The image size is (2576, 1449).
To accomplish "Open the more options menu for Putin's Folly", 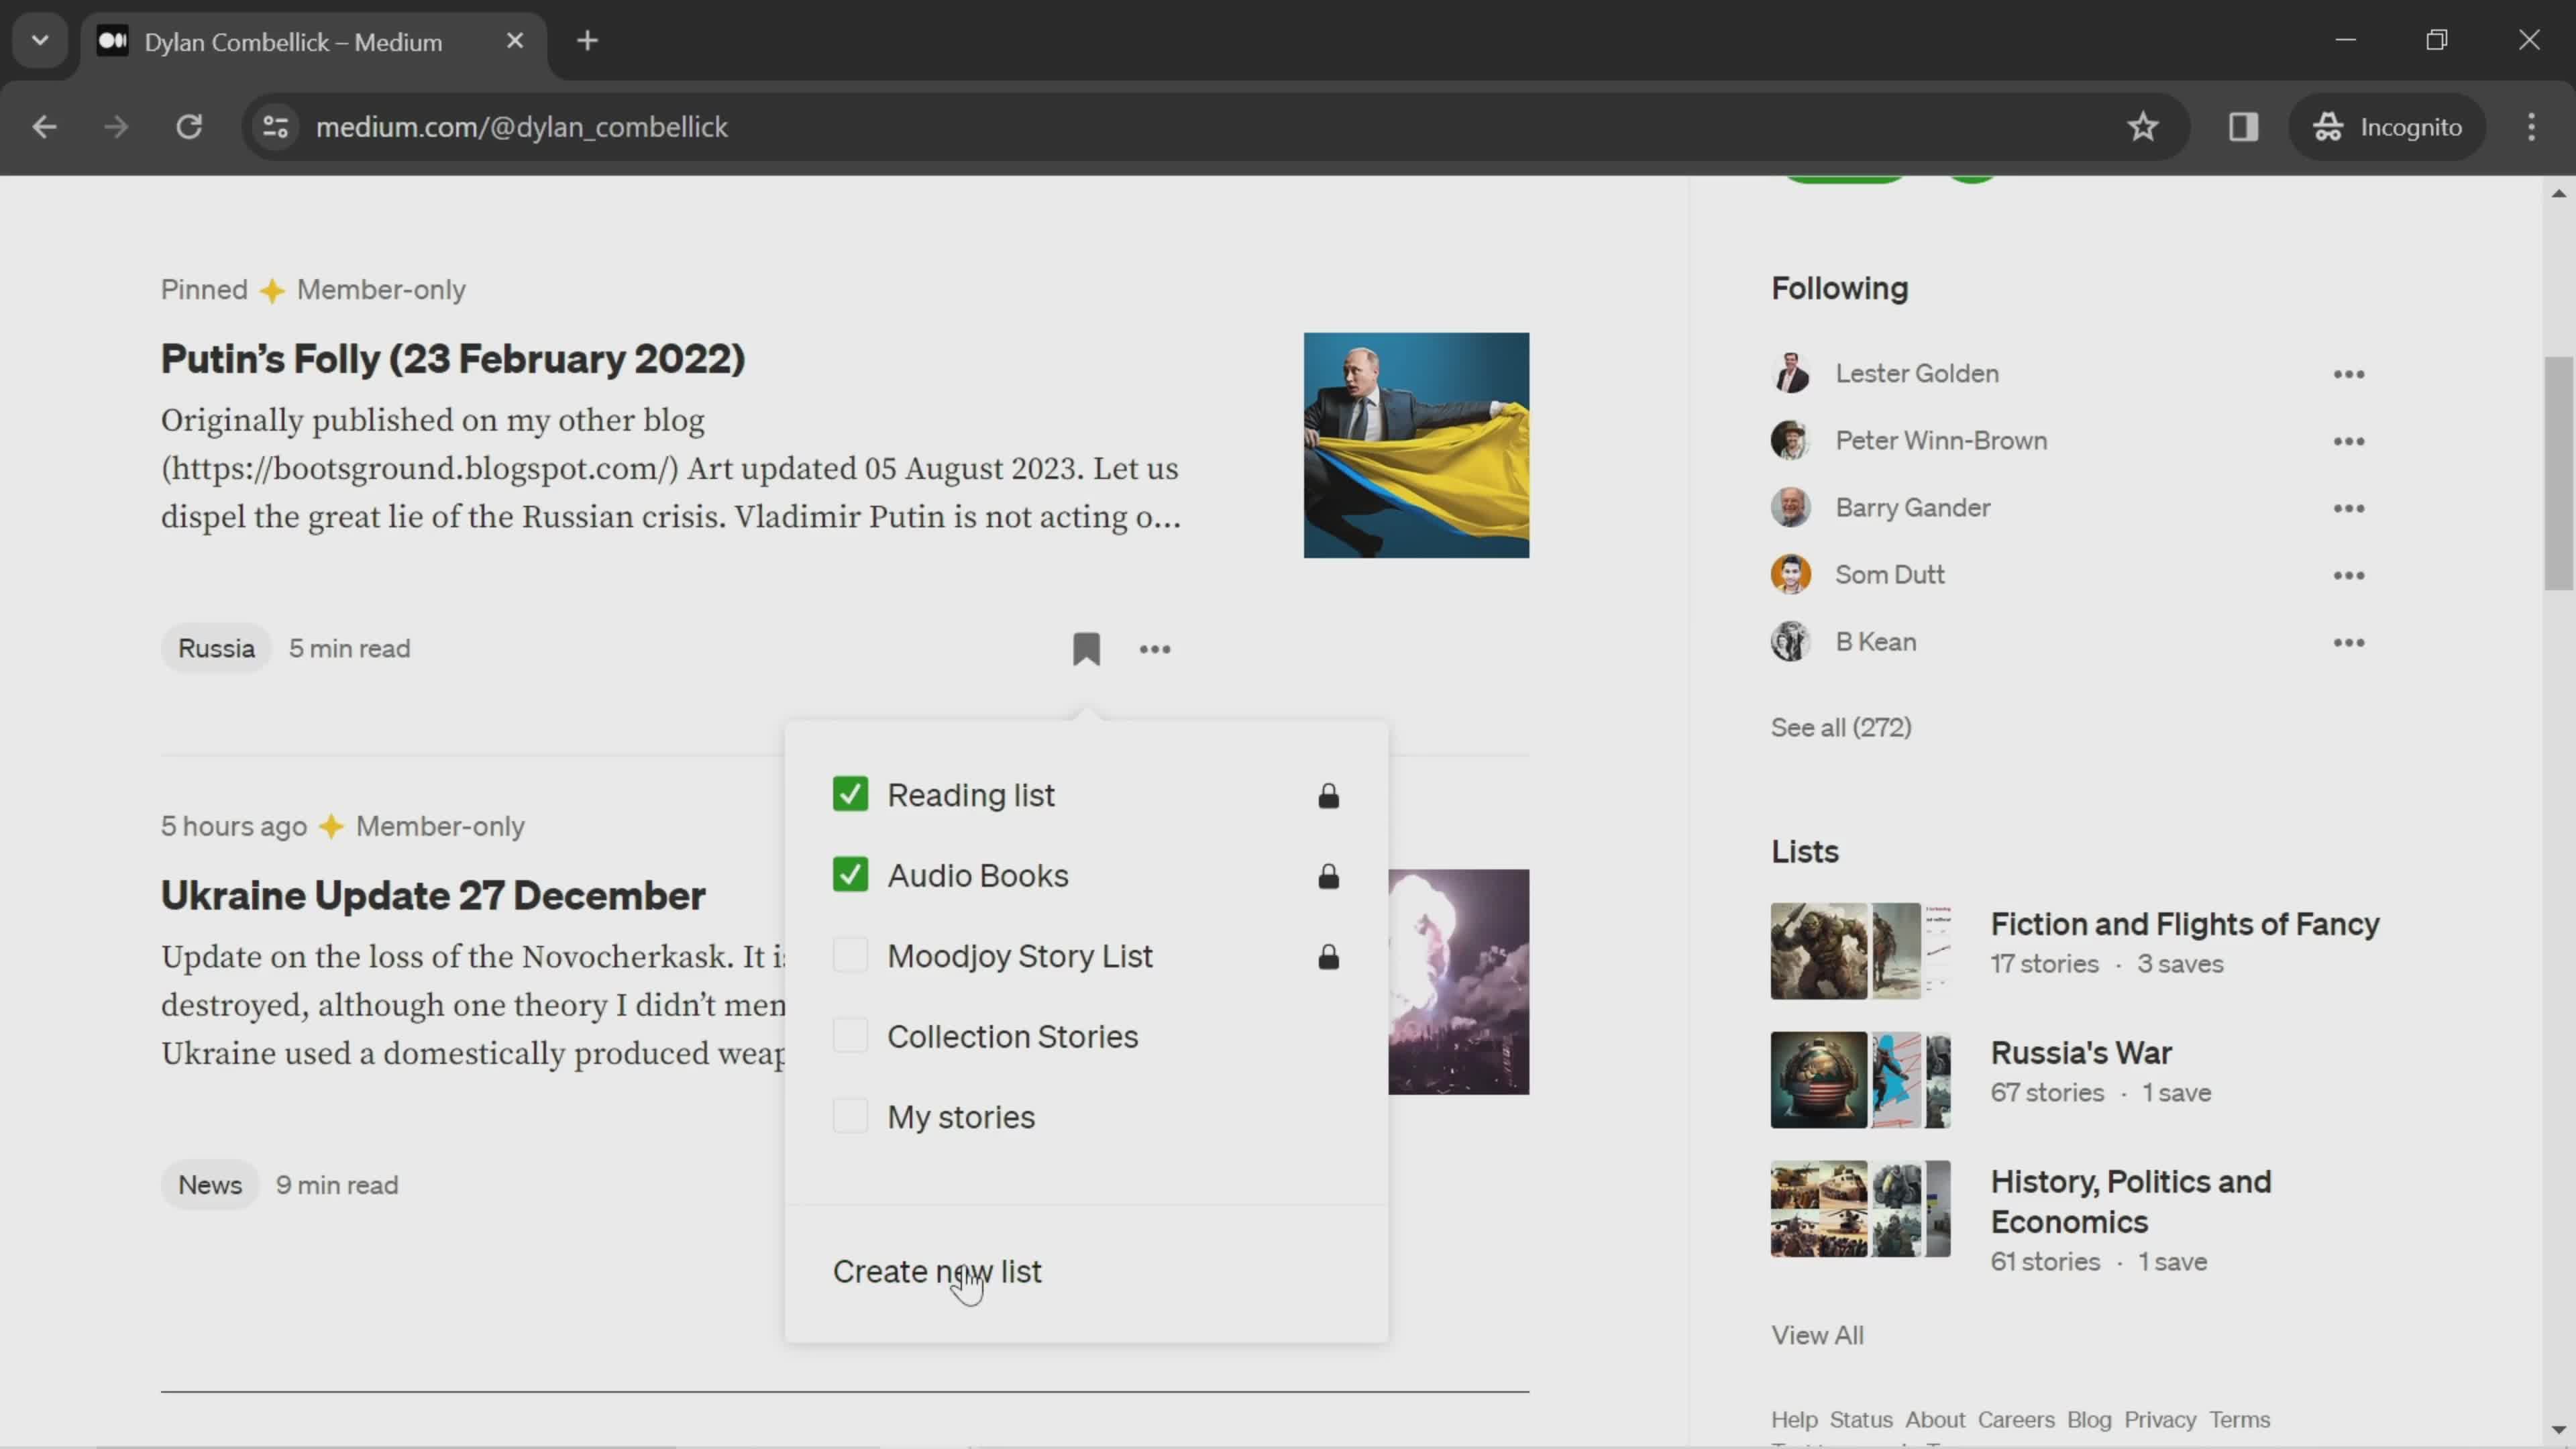I will coord(1155,650).
